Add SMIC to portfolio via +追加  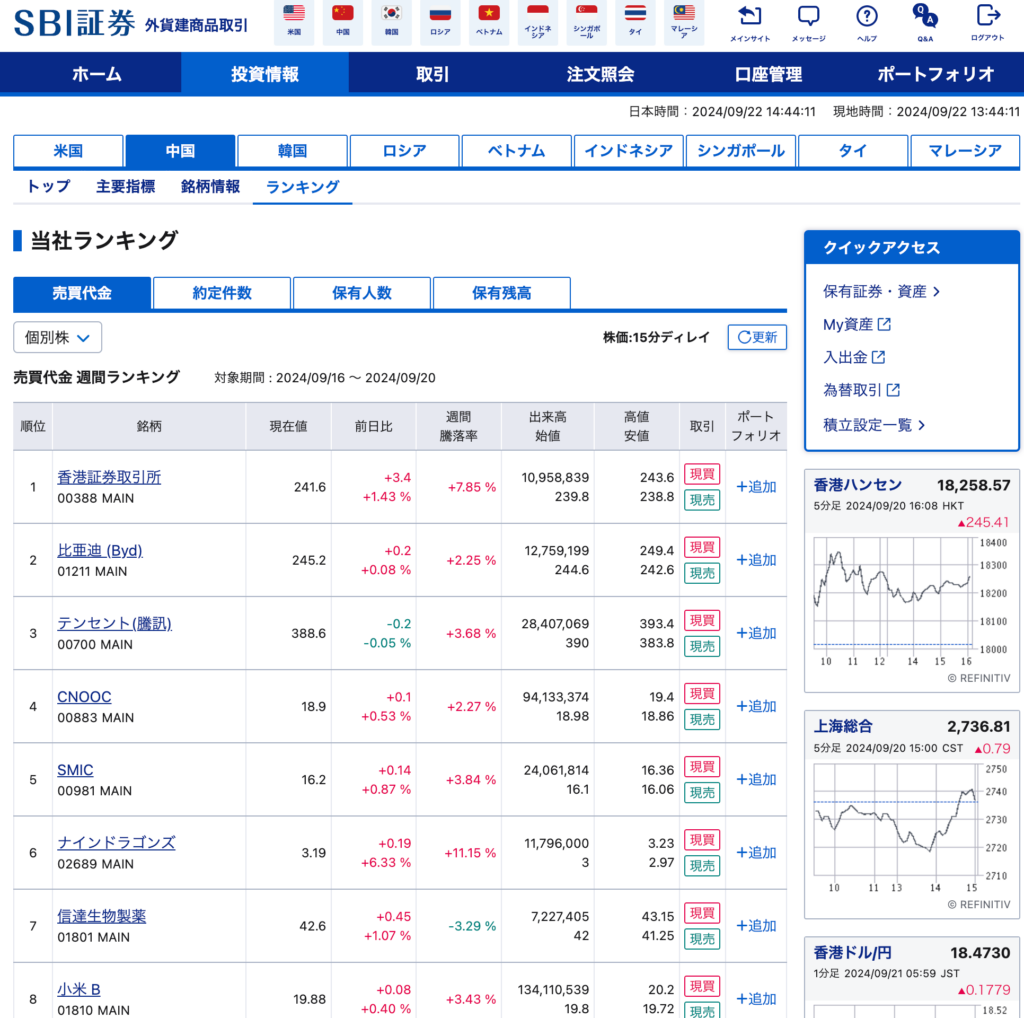756,779
